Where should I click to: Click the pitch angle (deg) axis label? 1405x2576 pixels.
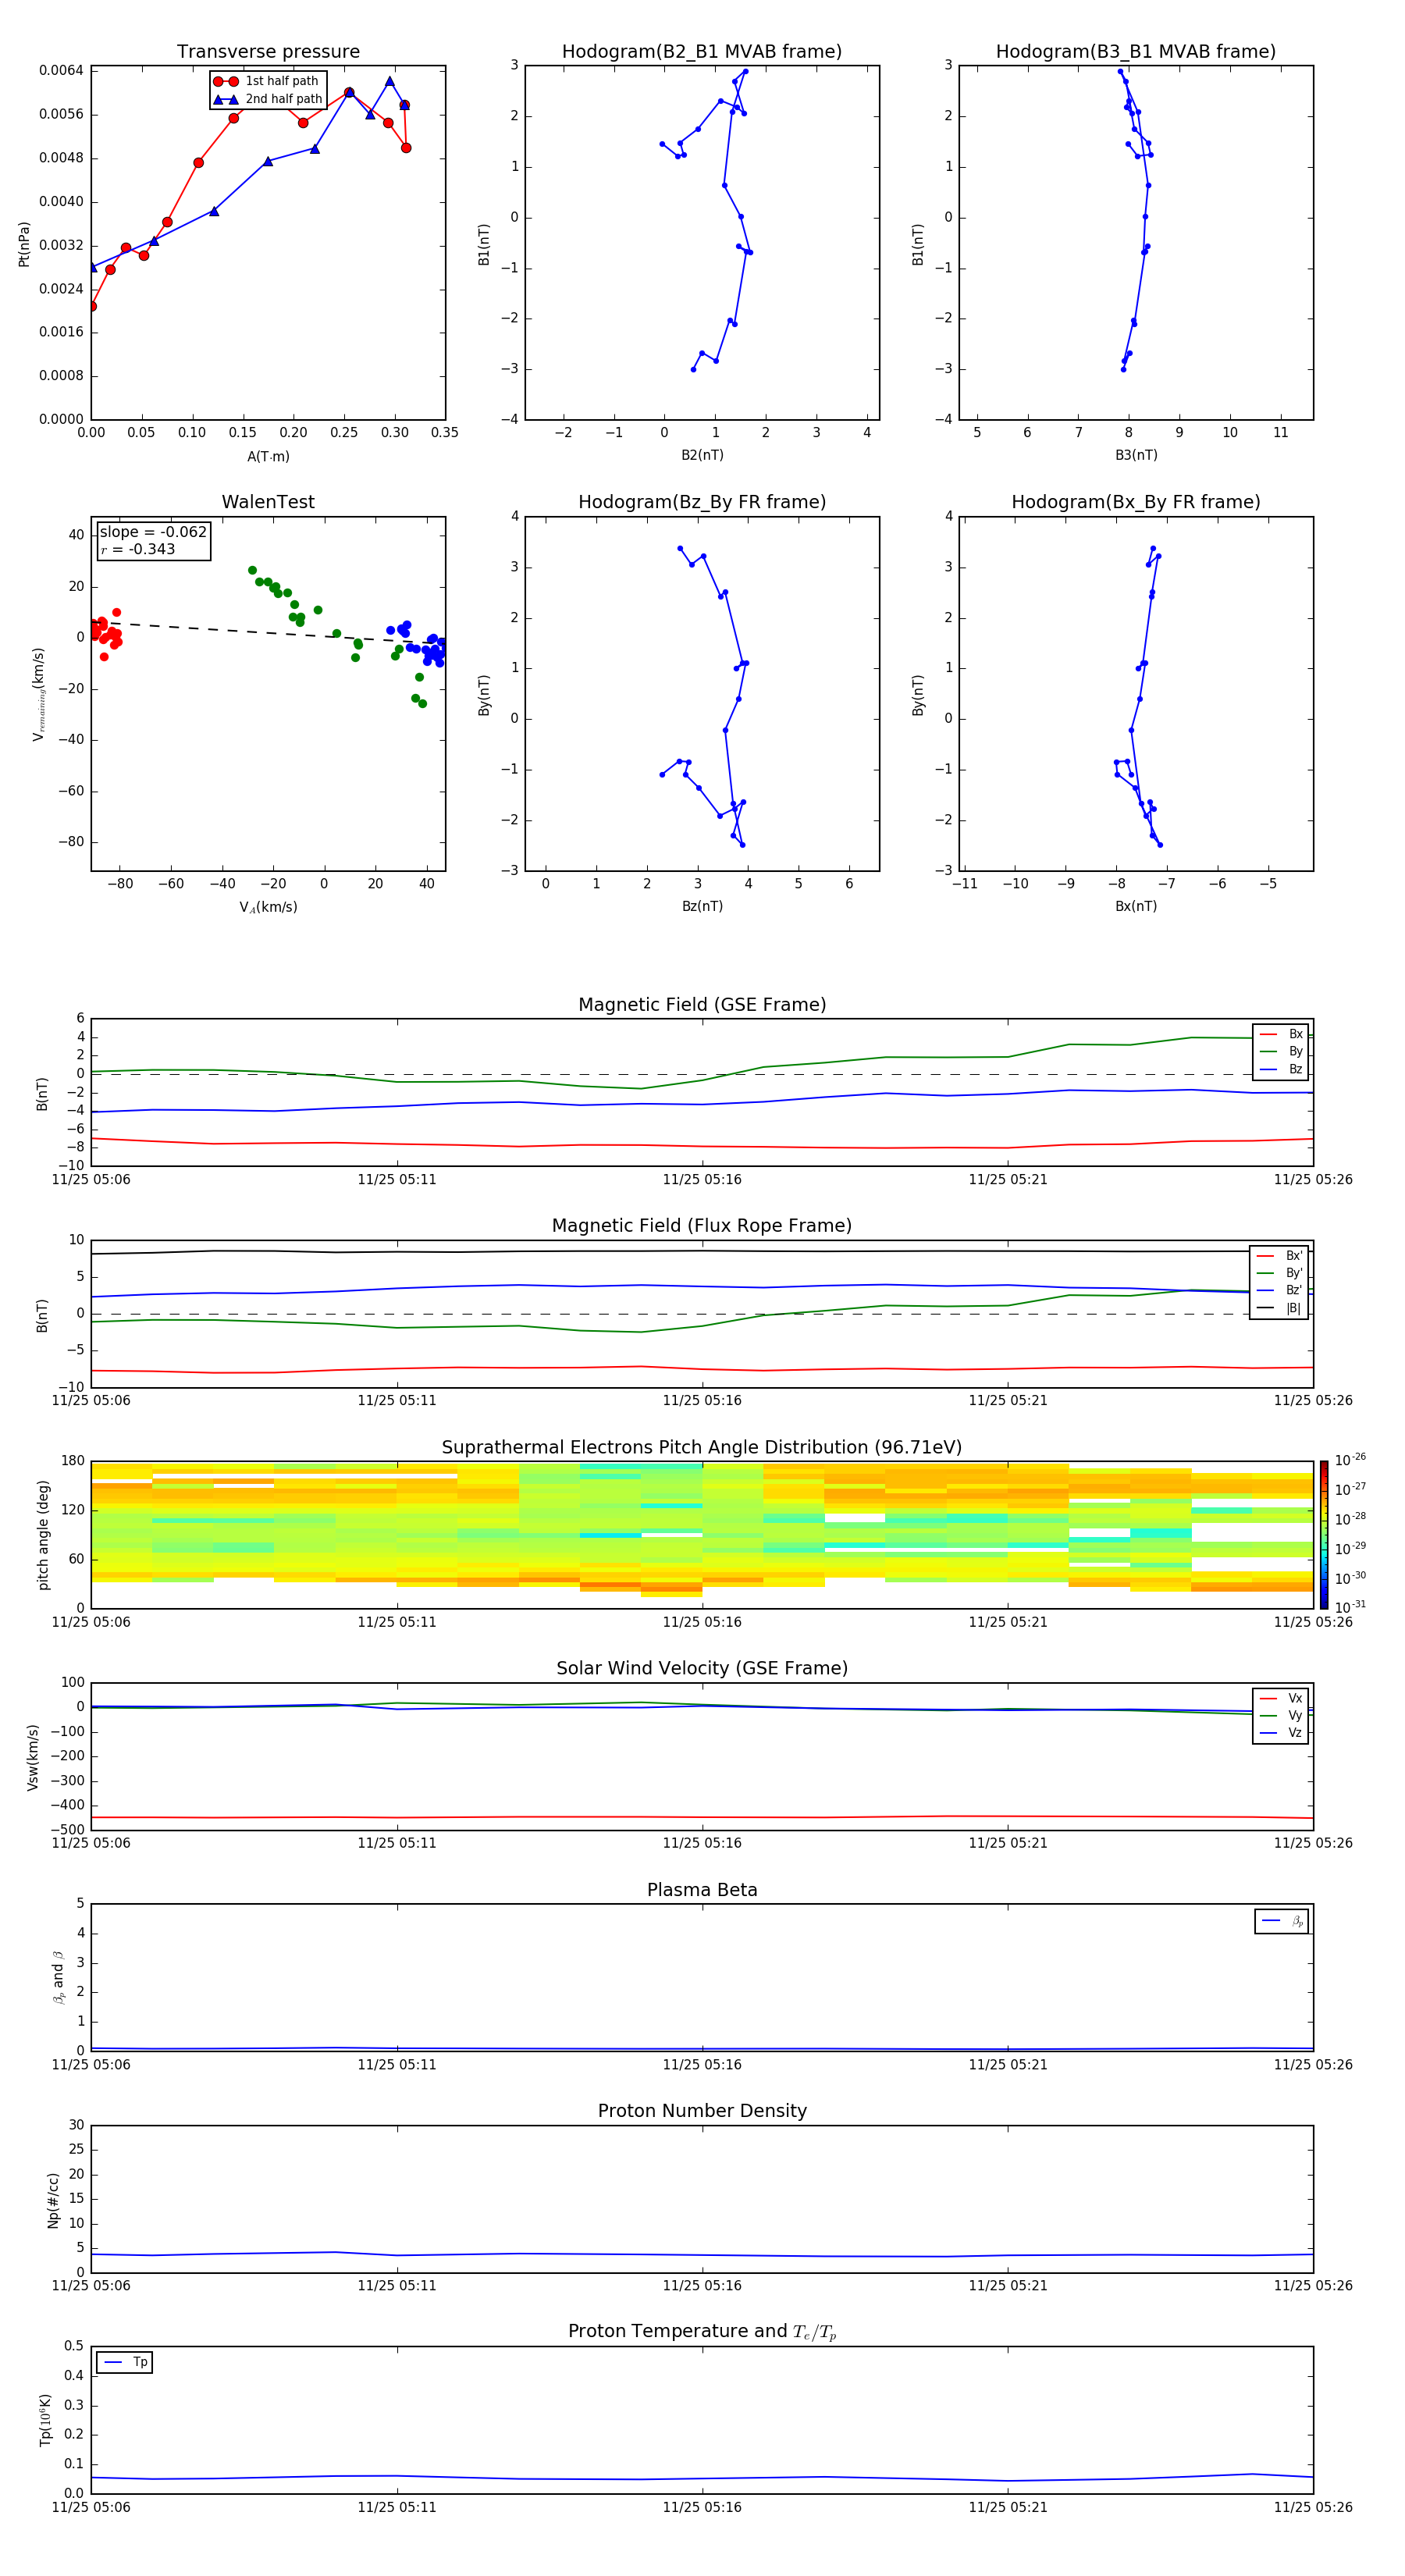(x=43, y=1535)
